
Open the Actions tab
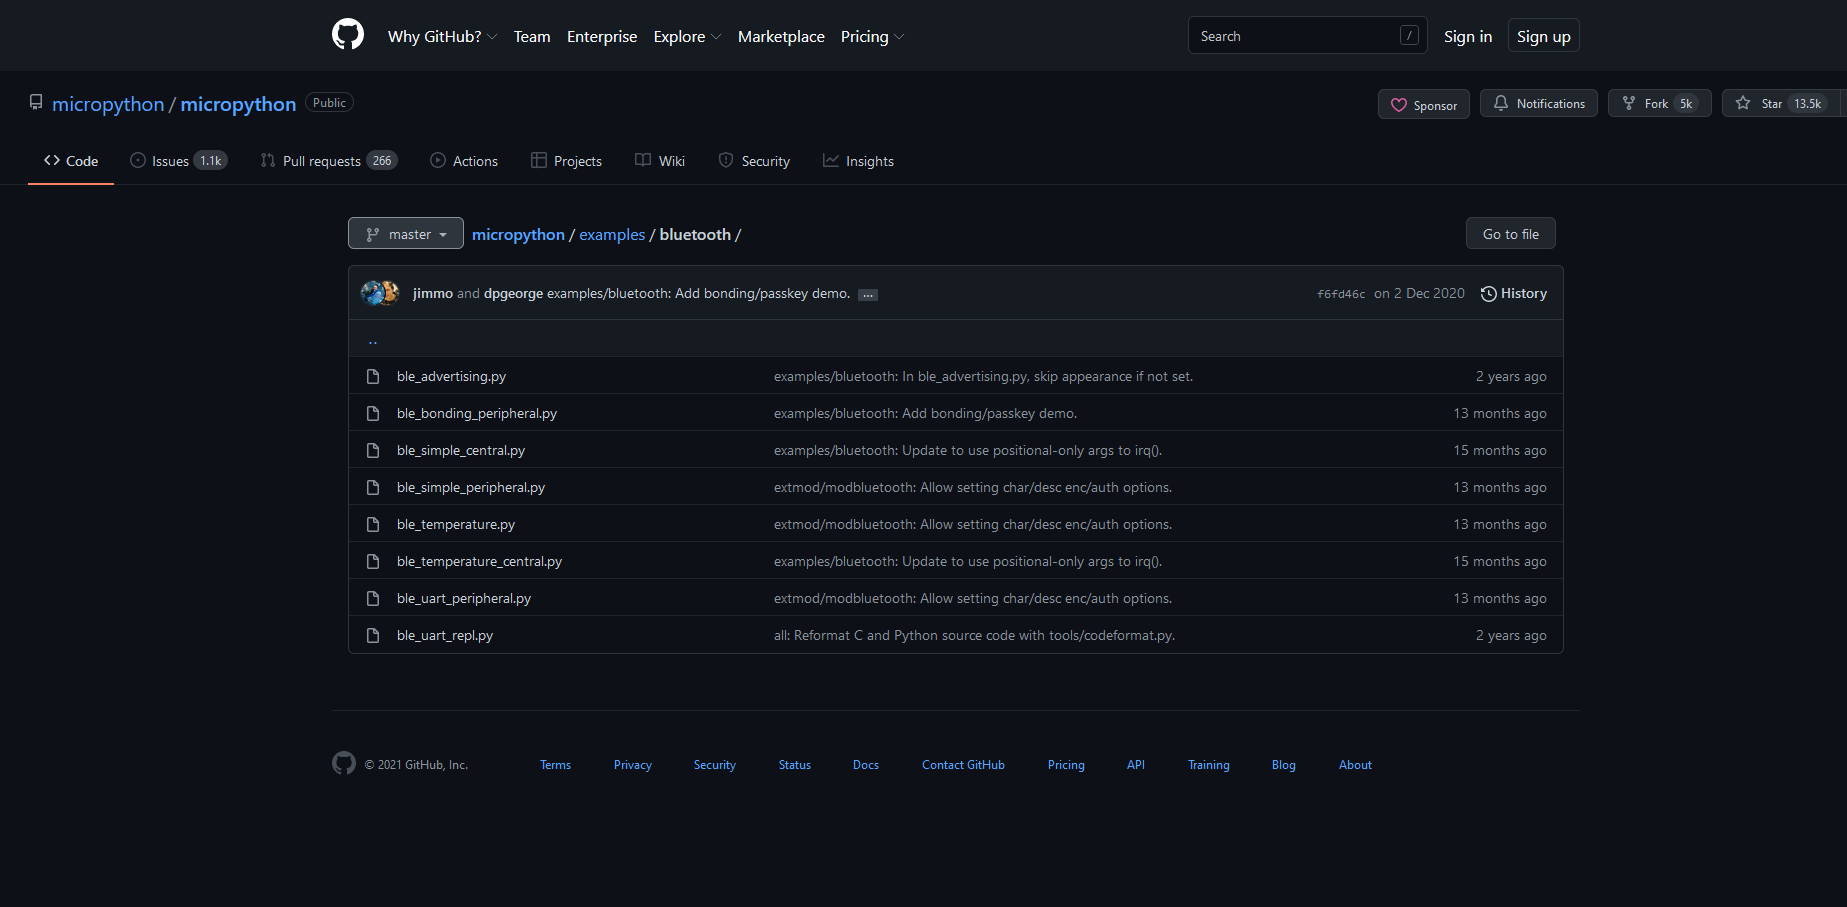[x=464, y=161]
